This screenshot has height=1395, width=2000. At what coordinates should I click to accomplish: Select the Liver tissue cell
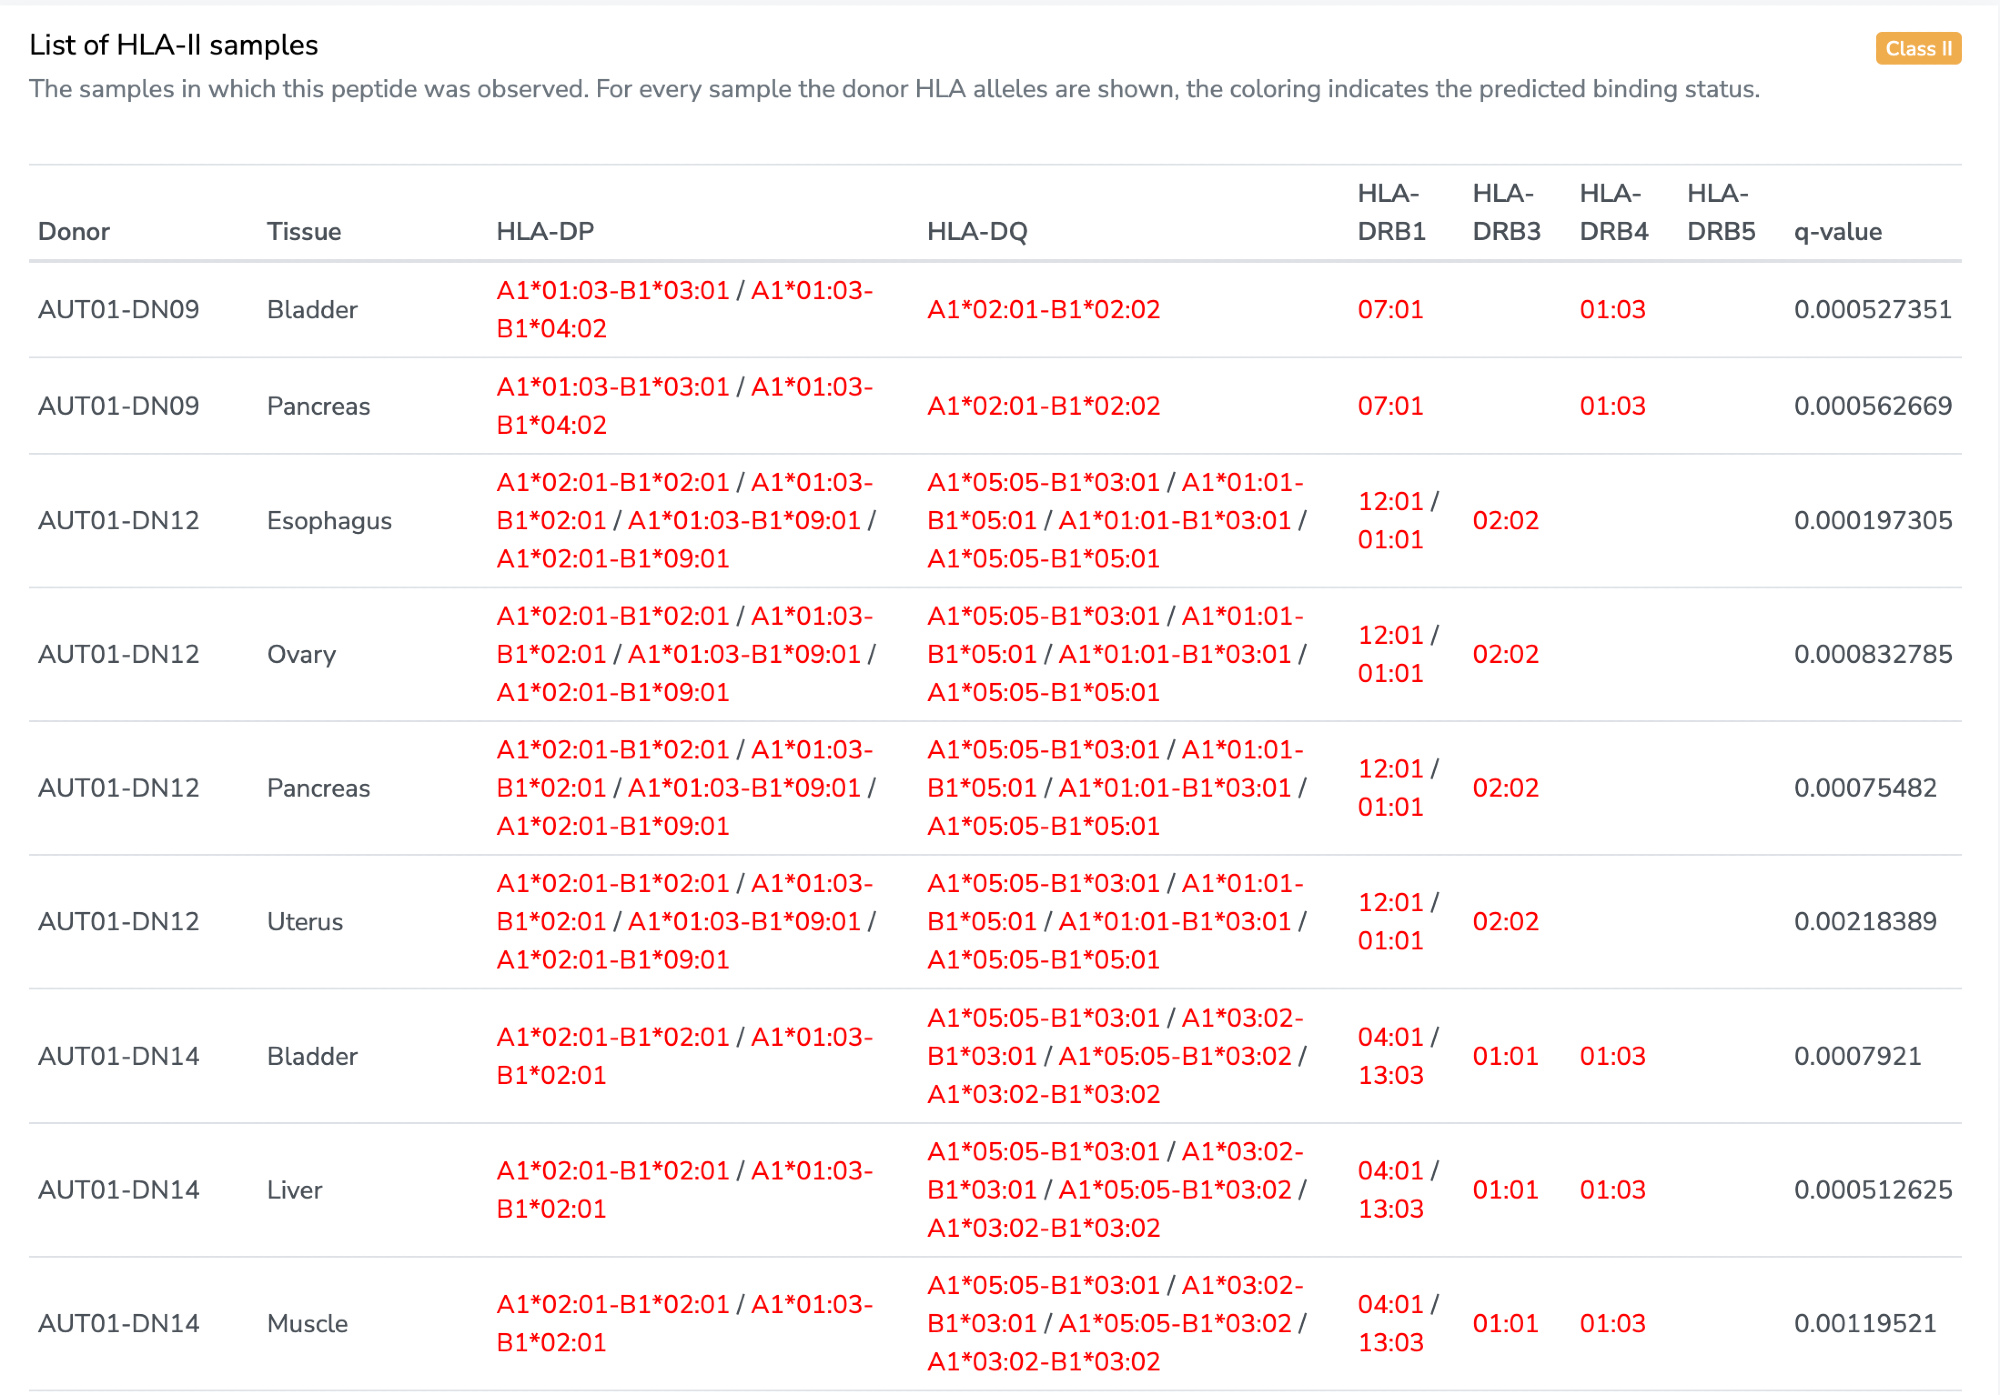[294, 1189]
